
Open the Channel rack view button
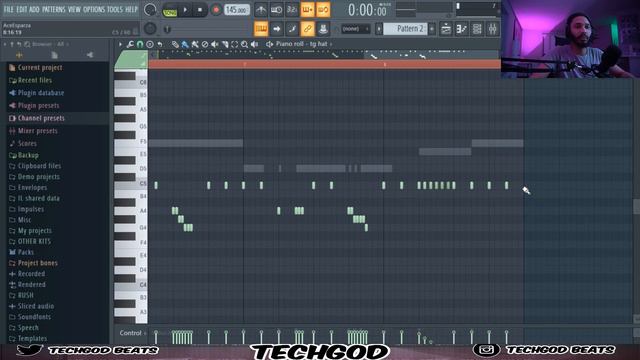(x=477, y=29)
